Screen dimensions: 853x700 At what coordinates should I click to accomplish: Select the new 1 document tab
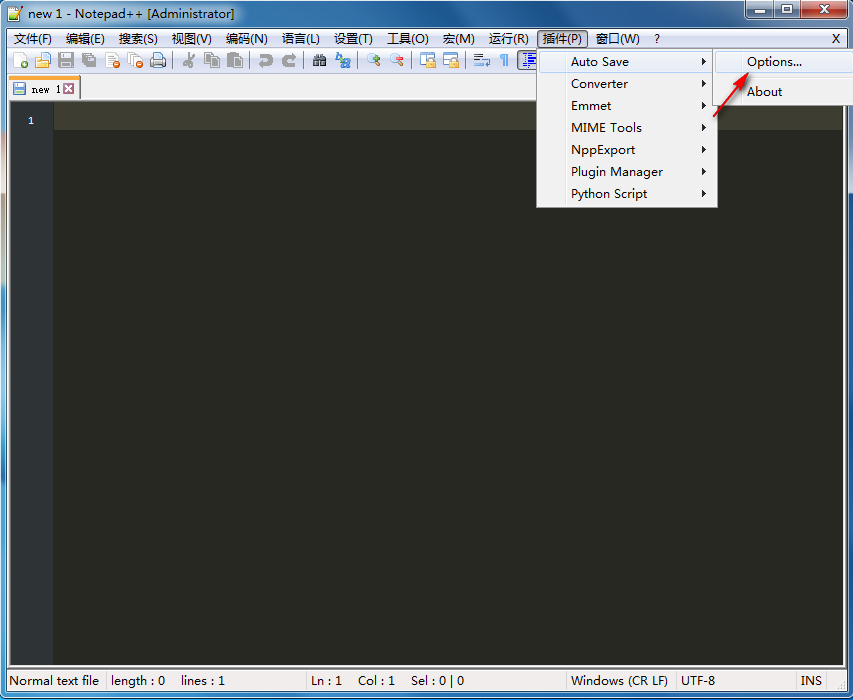point(44,88)
